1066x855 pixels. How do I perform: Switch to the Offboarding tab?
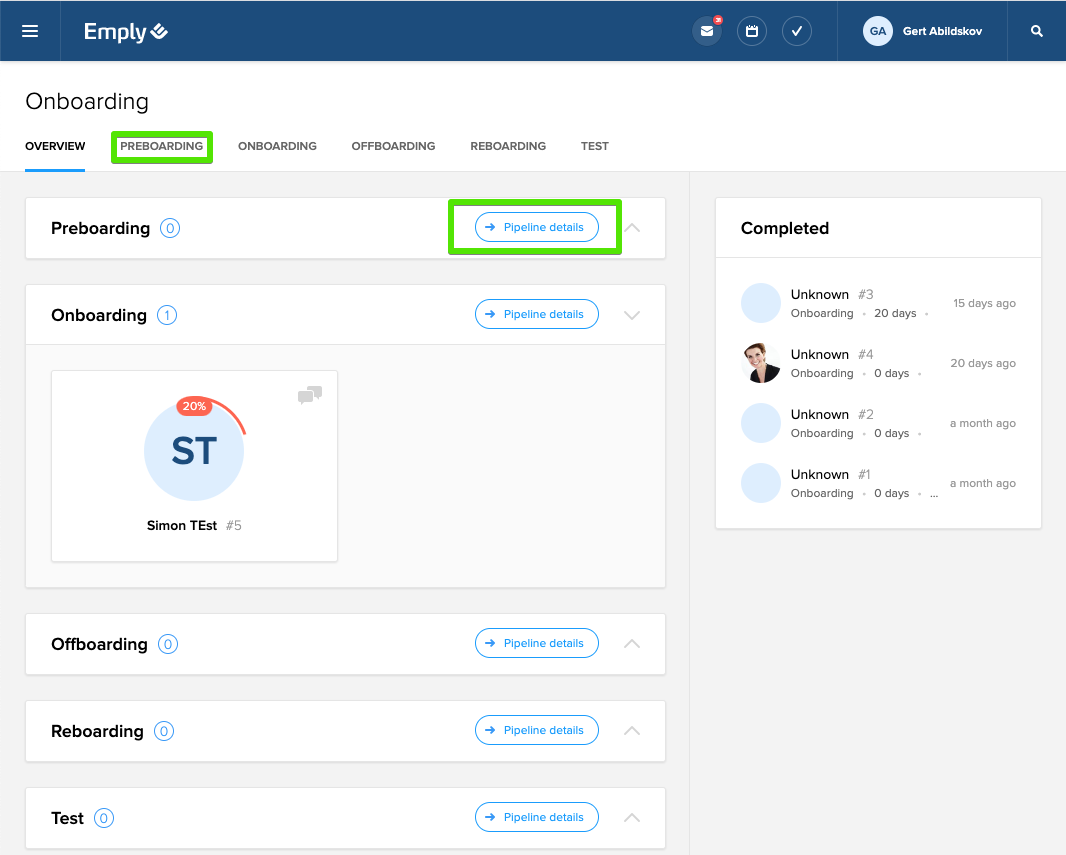point(393,146)
